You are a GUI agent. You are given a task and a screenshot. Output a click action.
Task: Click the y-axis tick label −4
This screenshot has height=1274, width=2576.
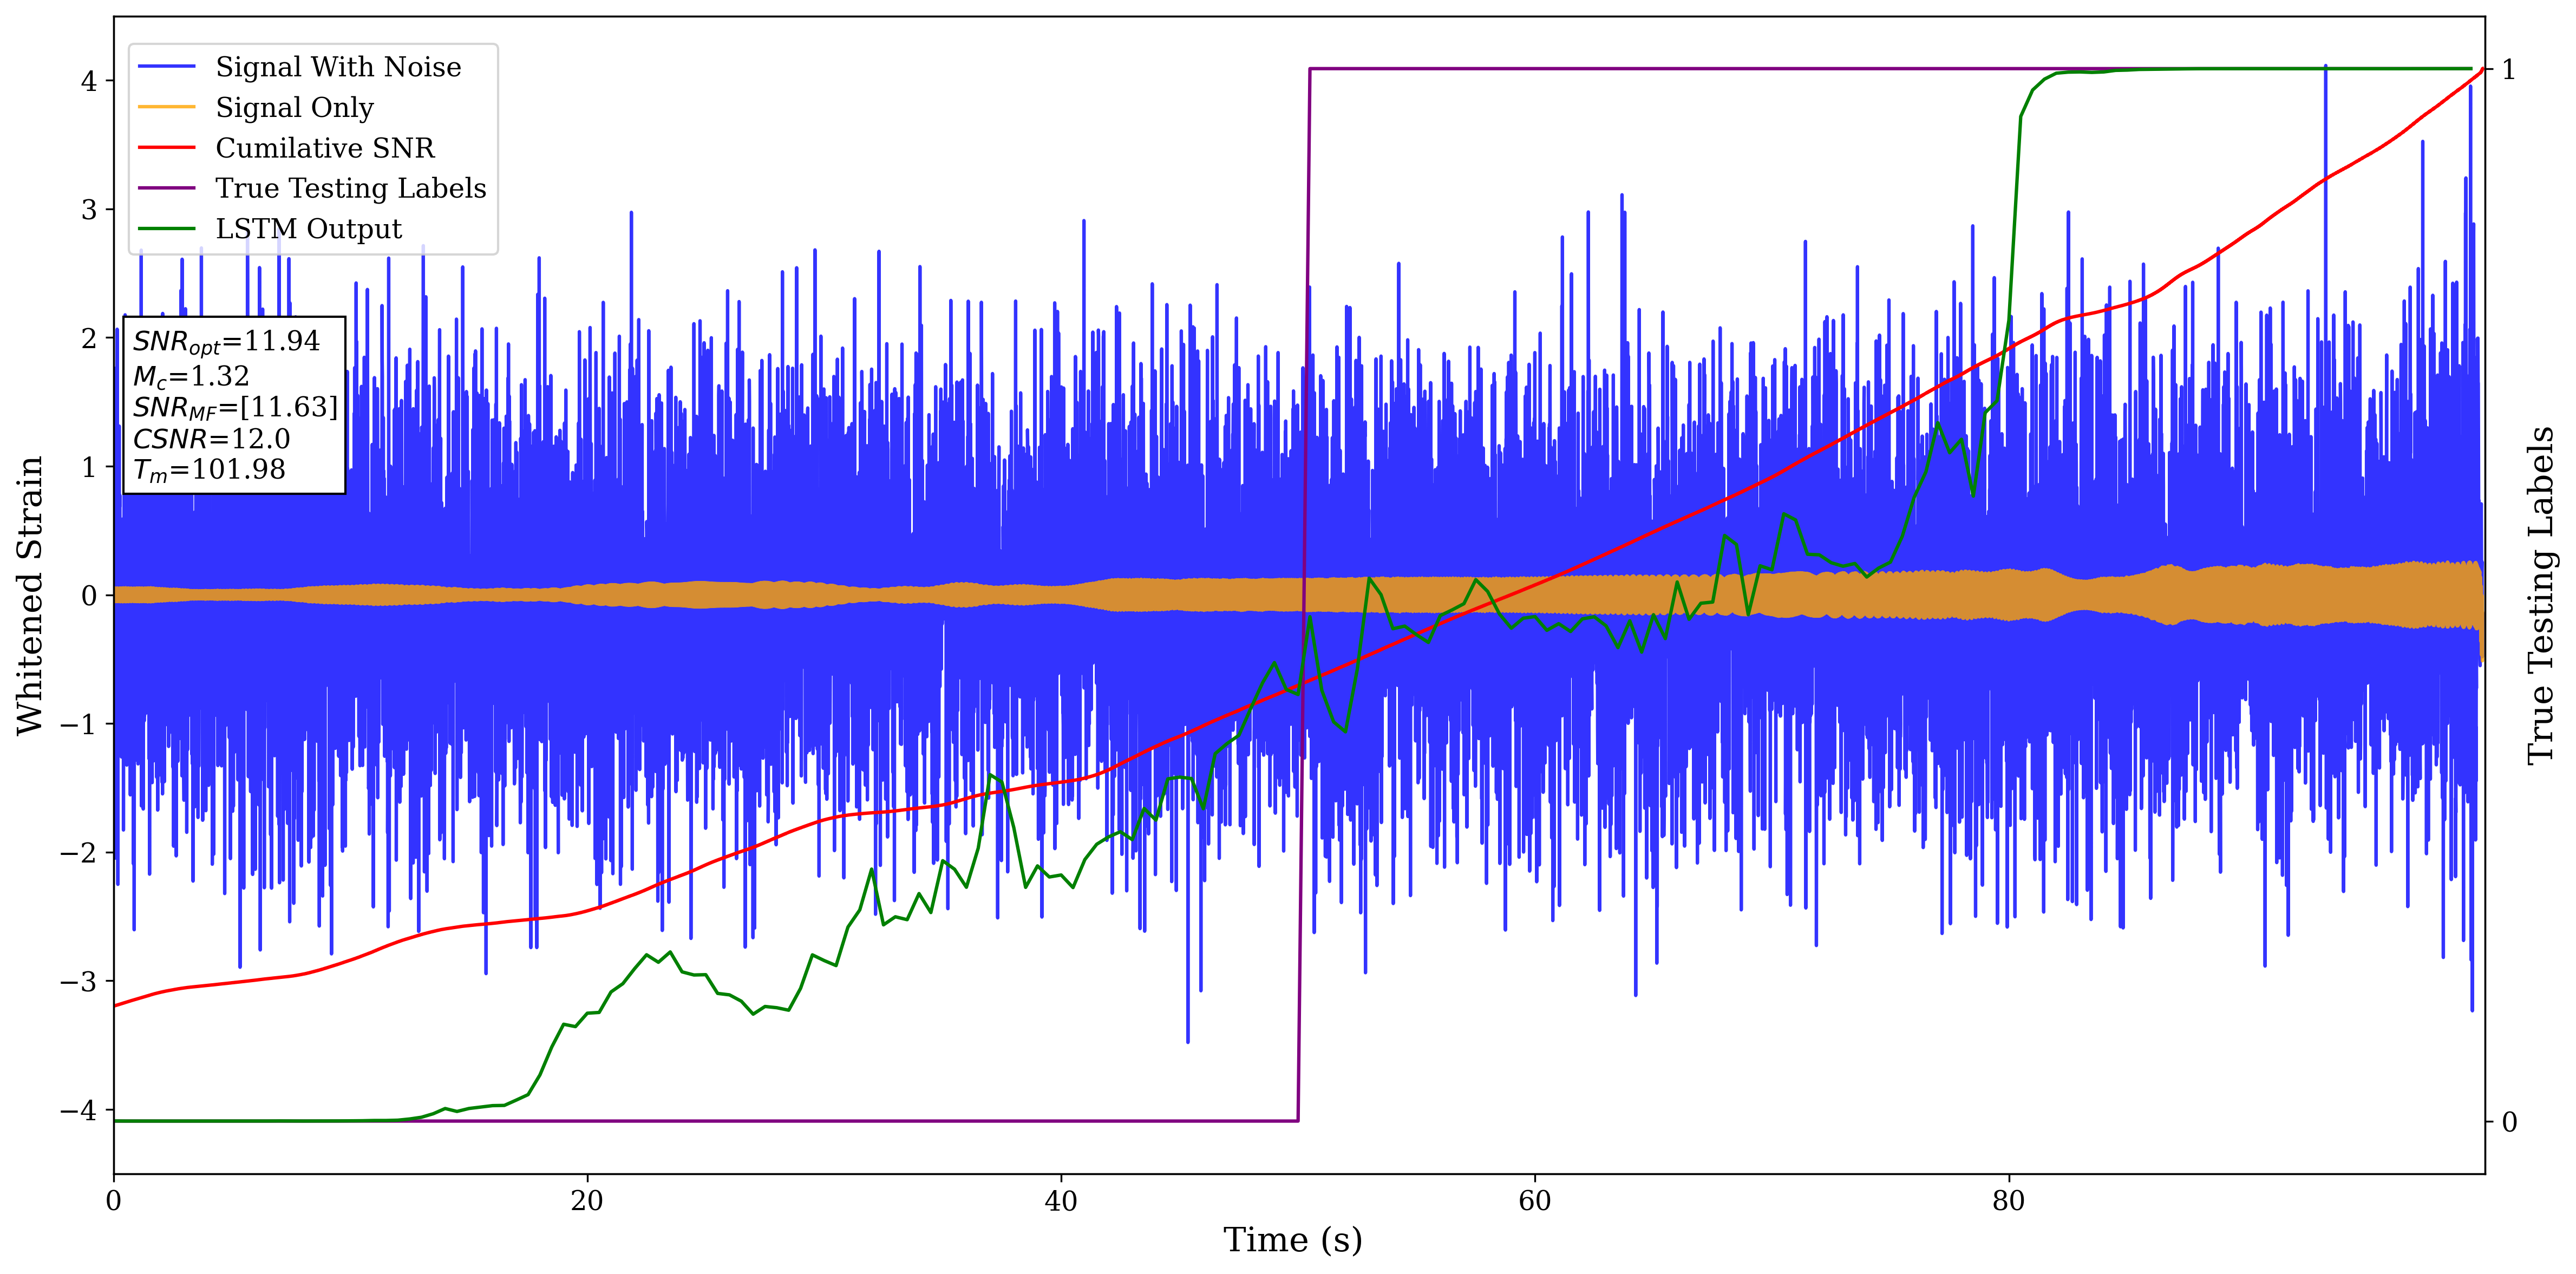coord(78,1110)
